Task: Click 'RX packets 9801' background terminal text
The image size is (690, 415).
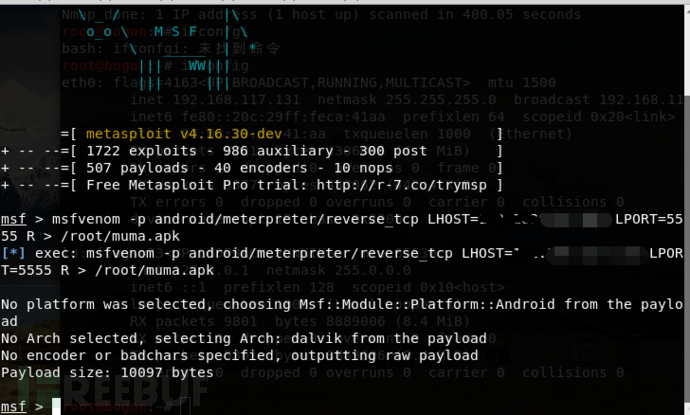Action: [193, 322]
